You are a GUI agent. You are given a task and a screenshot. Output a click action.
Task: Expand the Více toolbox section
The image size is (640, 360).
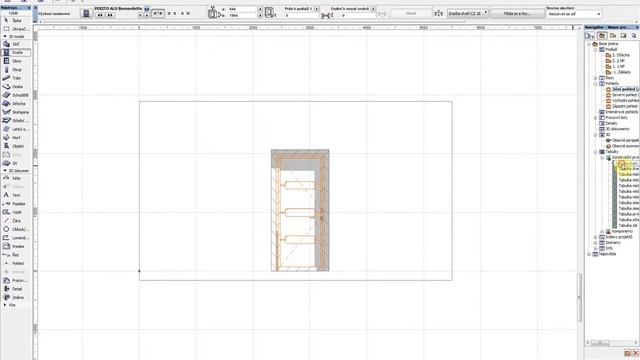pyautogui.click(x=5, y=305)
